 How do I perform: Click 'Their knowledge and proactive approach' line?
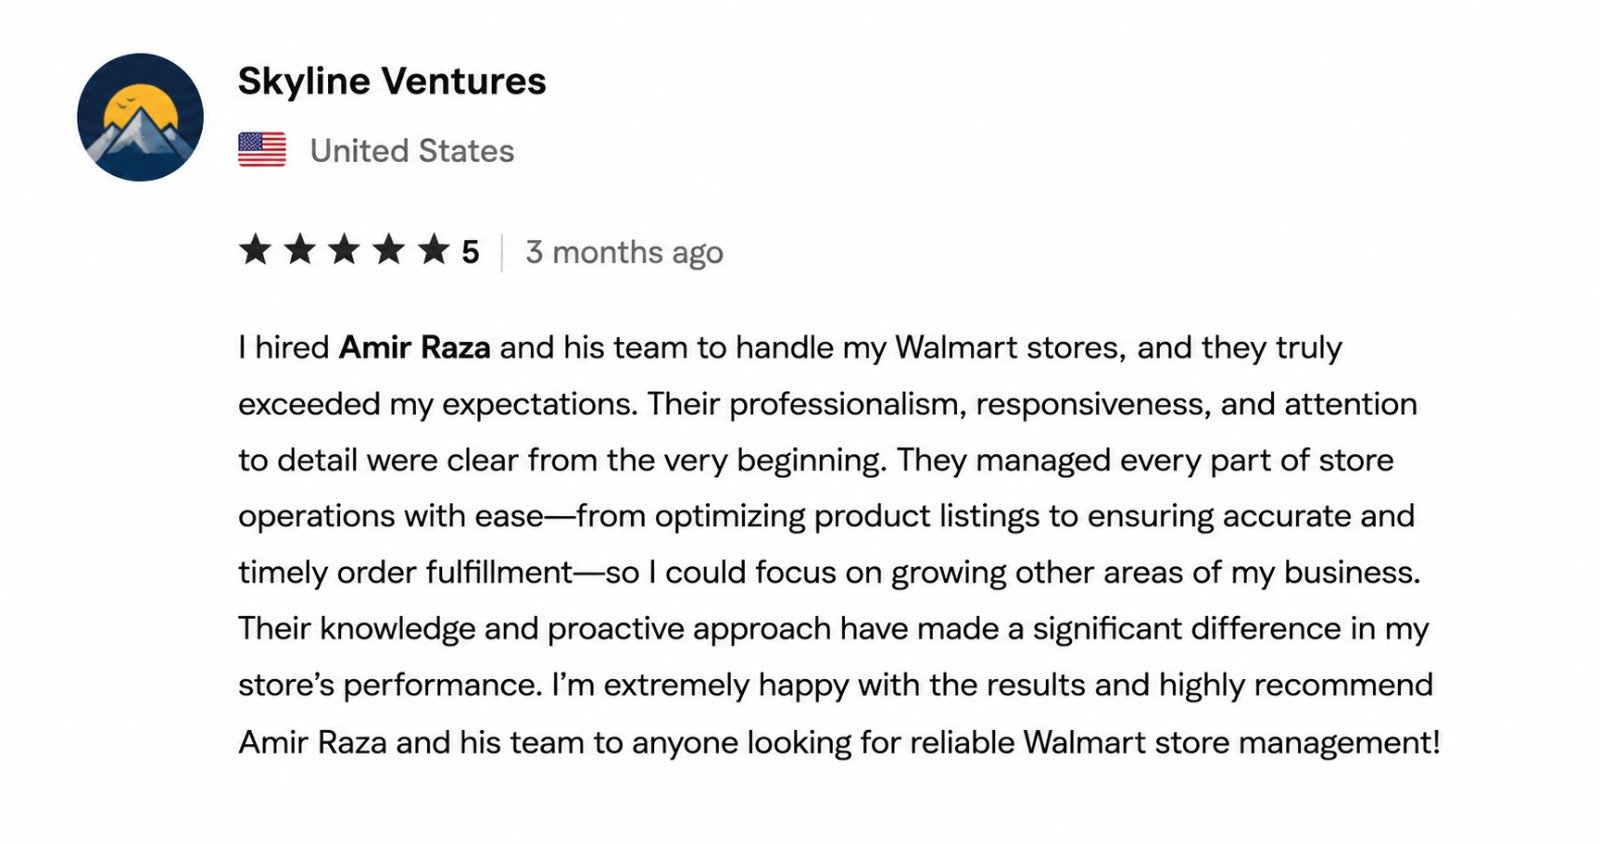(x=834, y=629)
